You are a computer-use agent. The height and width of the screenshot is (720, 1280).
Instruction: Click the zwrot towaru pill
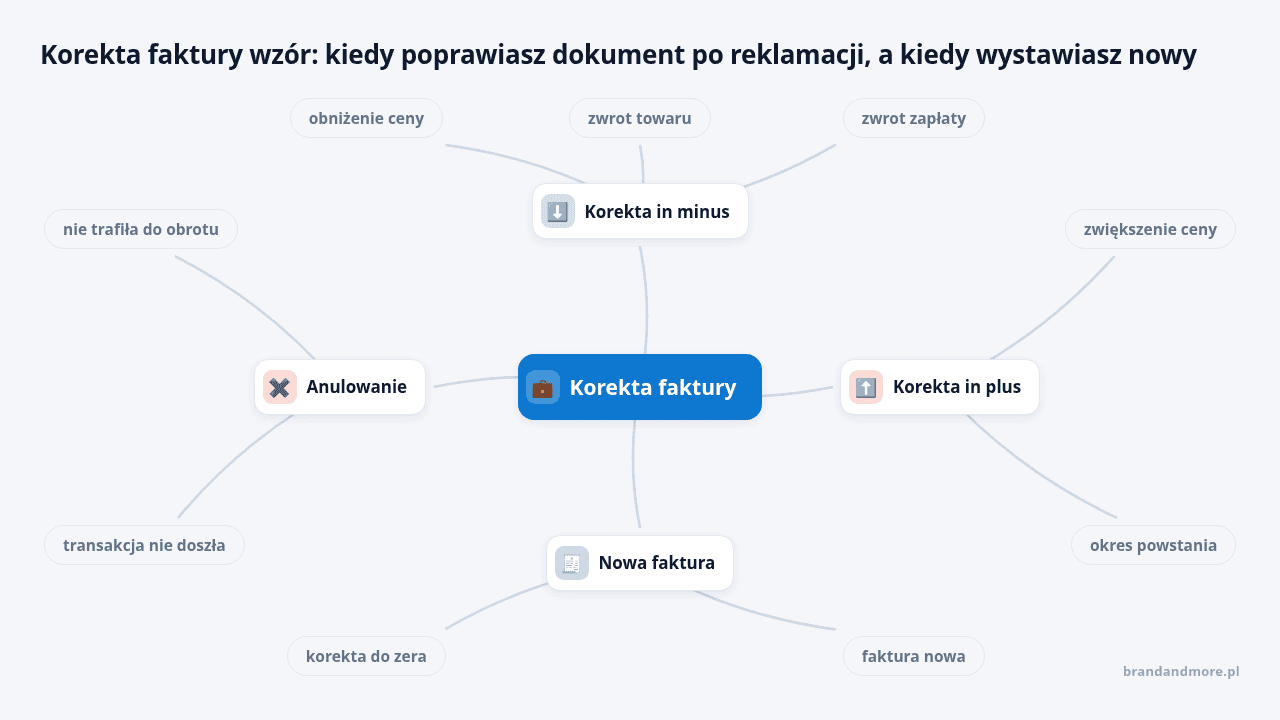[x=640, y=118]
